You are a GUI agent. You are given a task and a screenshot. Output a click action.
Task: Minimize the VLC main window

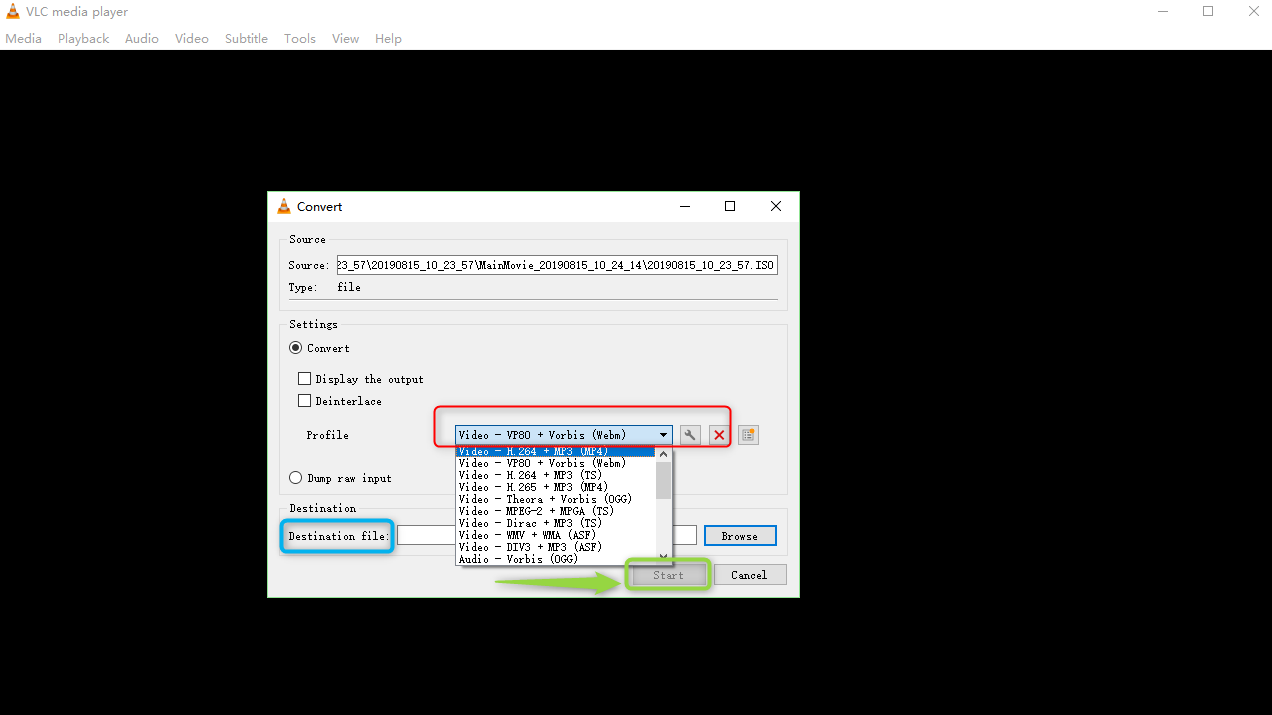1163,11
